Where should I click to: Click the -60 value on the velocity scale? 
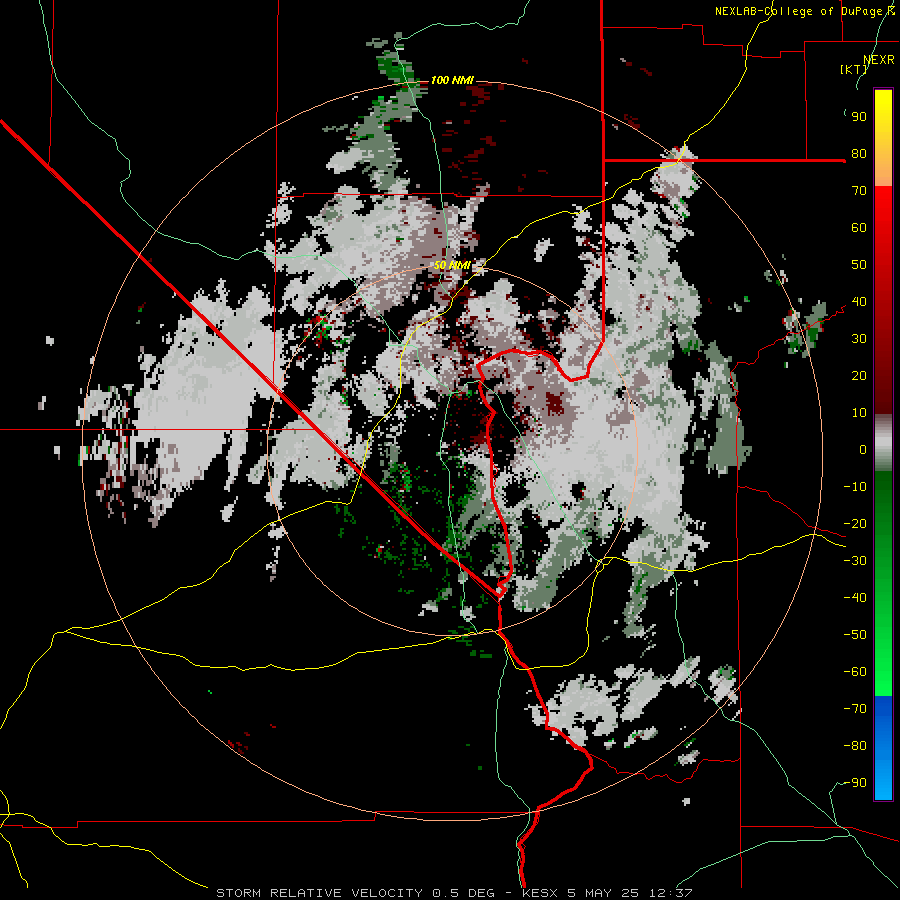(x=855, y=672)
